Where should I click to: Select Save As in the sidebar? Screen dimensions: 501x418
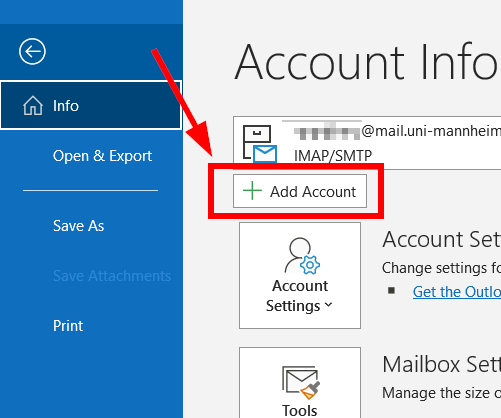tap(79, 226)
